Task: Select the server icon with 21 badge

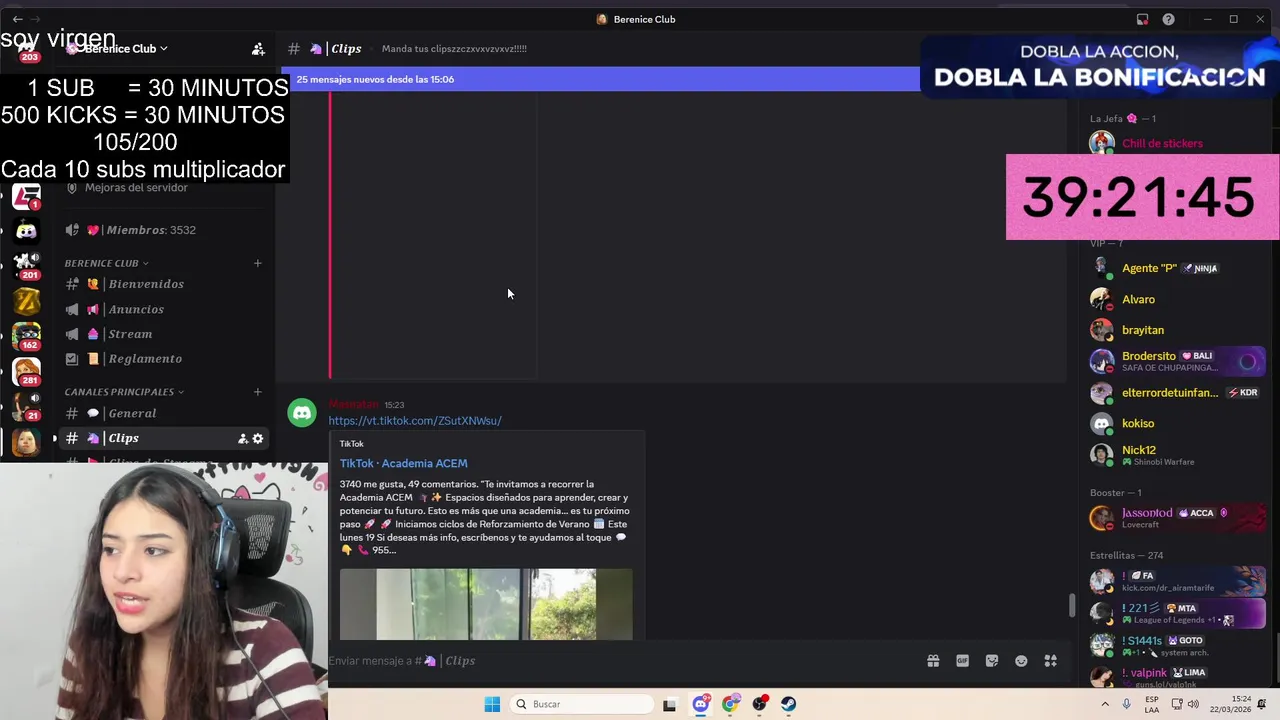Action: coord(26,406)
